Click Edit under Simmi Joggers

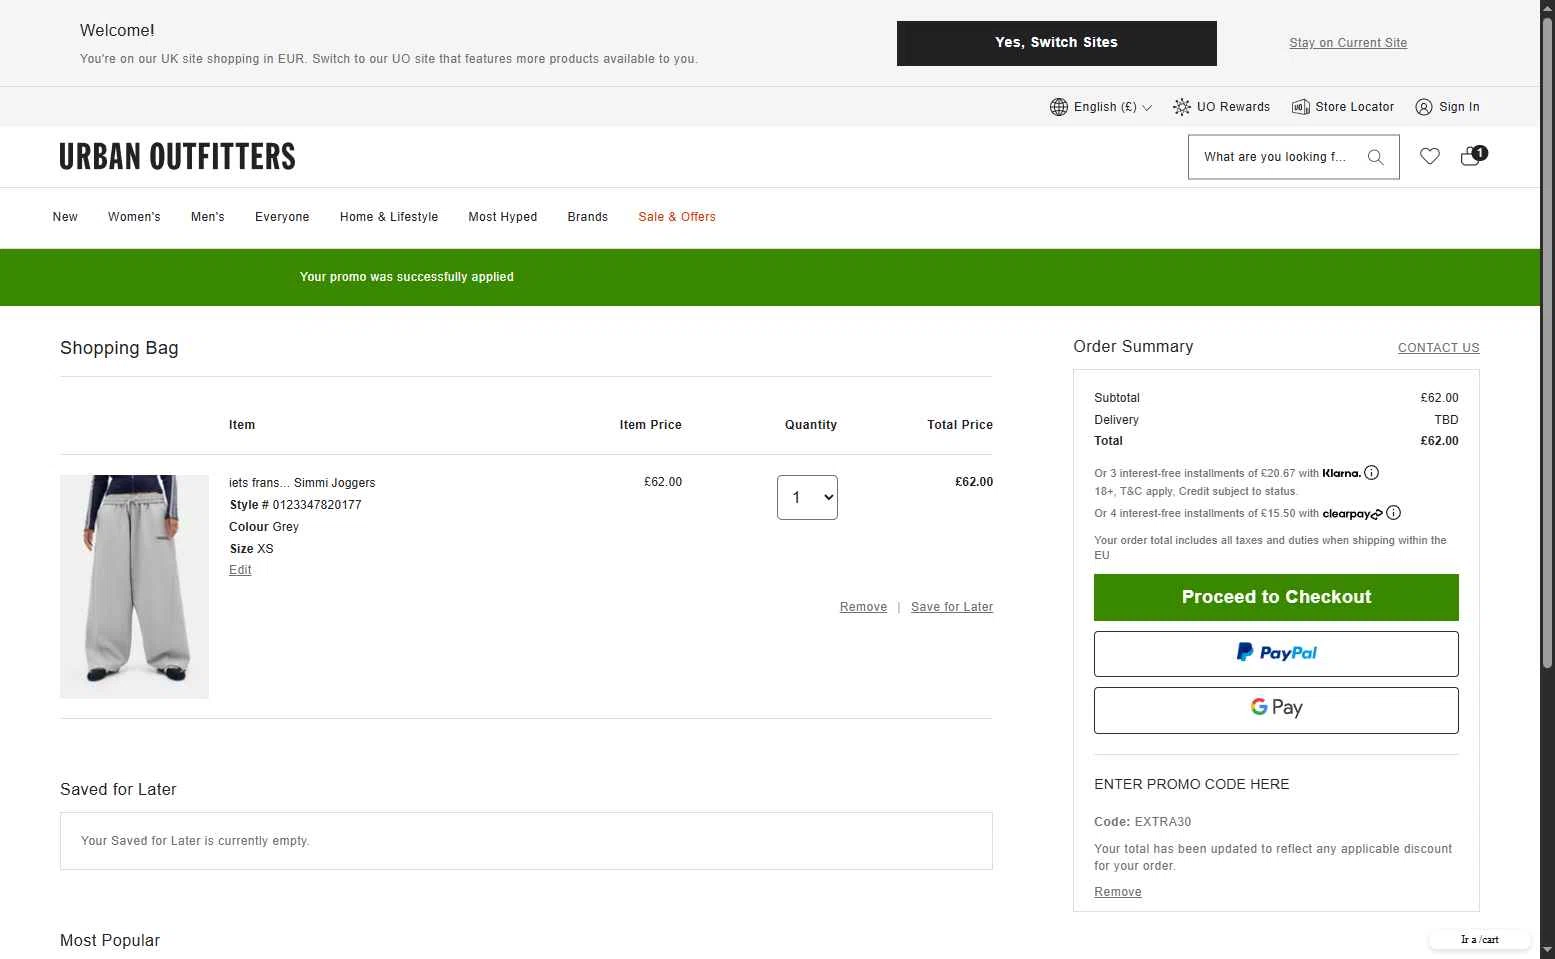240,570
